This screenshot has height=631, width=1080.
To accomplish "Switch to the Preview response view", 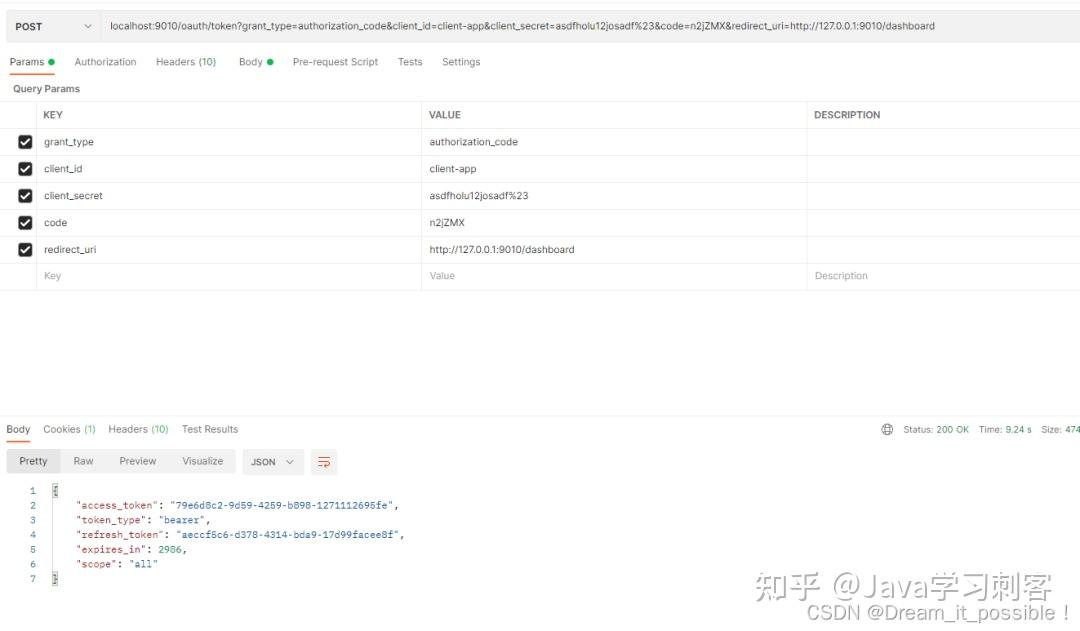I will click(x=137, y=461).
